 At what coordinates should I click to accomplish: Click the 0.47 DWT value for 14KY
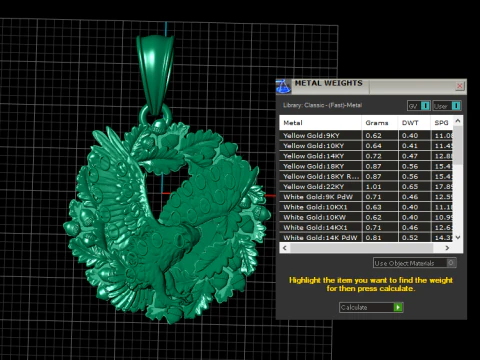(x=410, y=156)
